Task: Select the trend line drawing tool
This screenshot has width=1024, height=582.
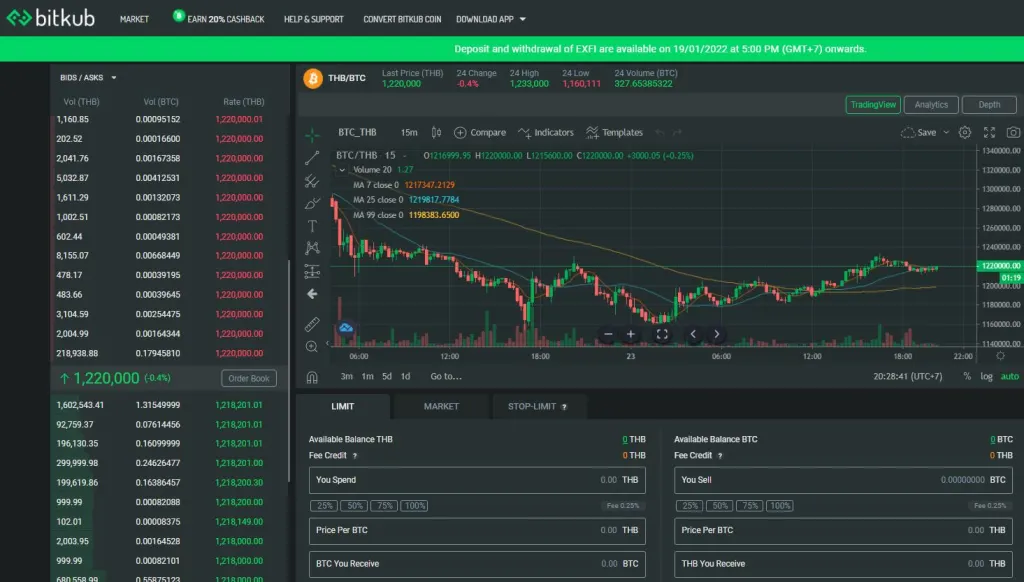Action: (x=312, y=157)
